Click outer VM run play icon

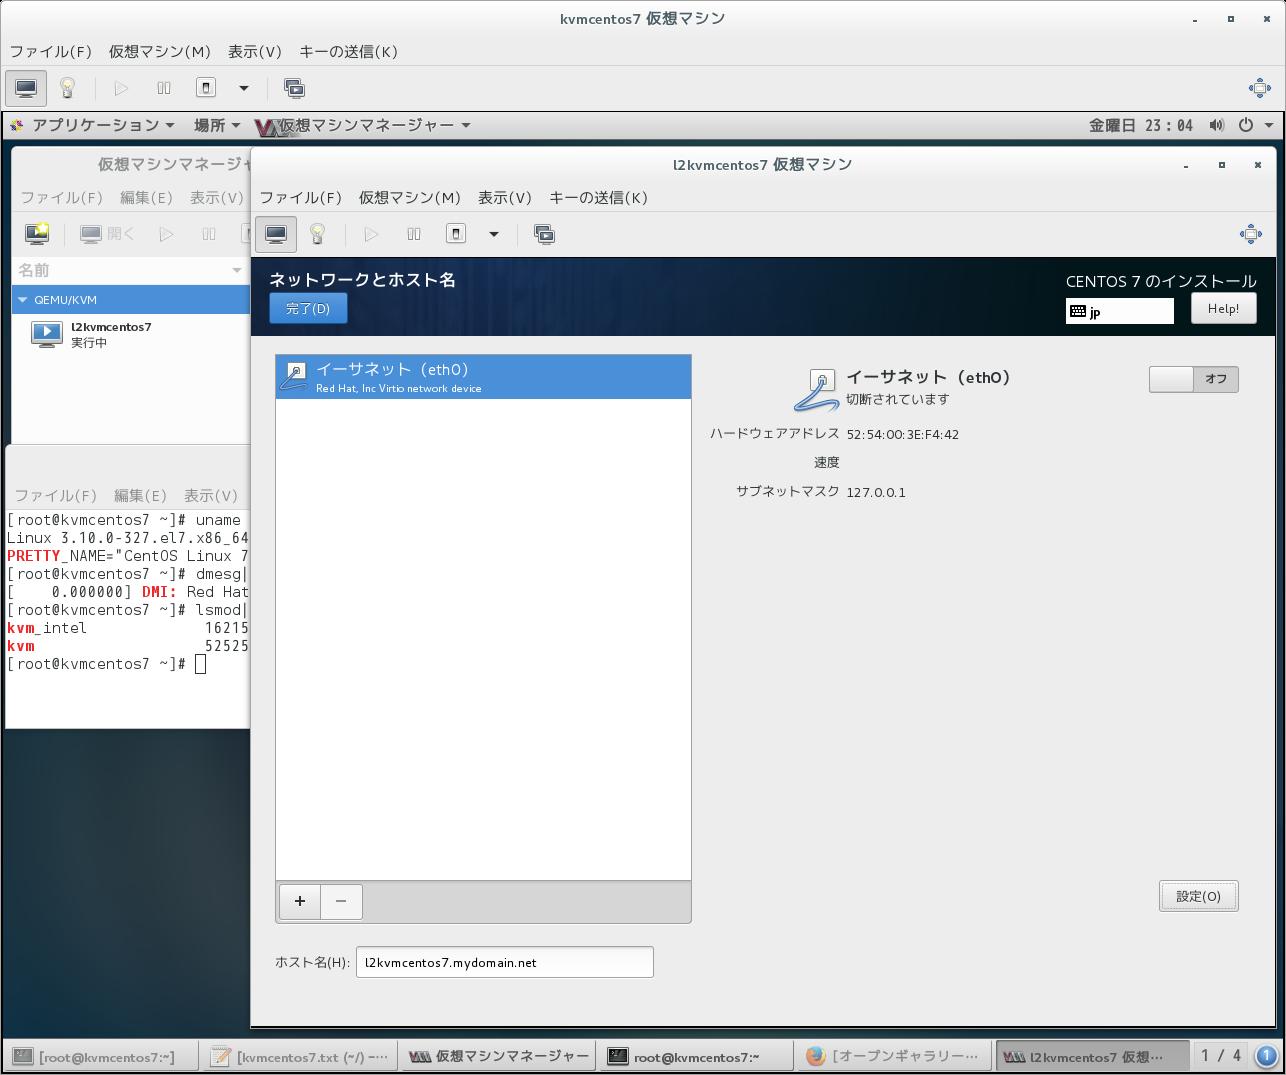coord(121,88)
